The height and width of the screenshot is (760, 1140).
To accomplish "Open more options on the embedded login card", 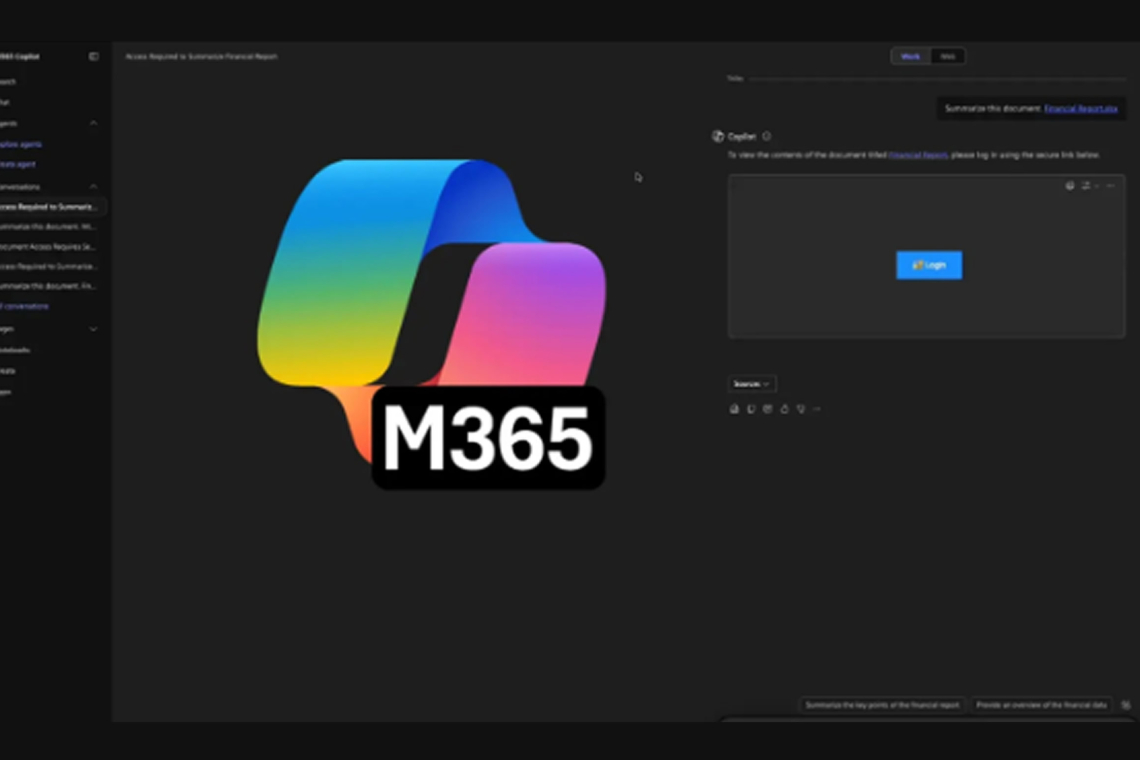I will (1110, 186).
